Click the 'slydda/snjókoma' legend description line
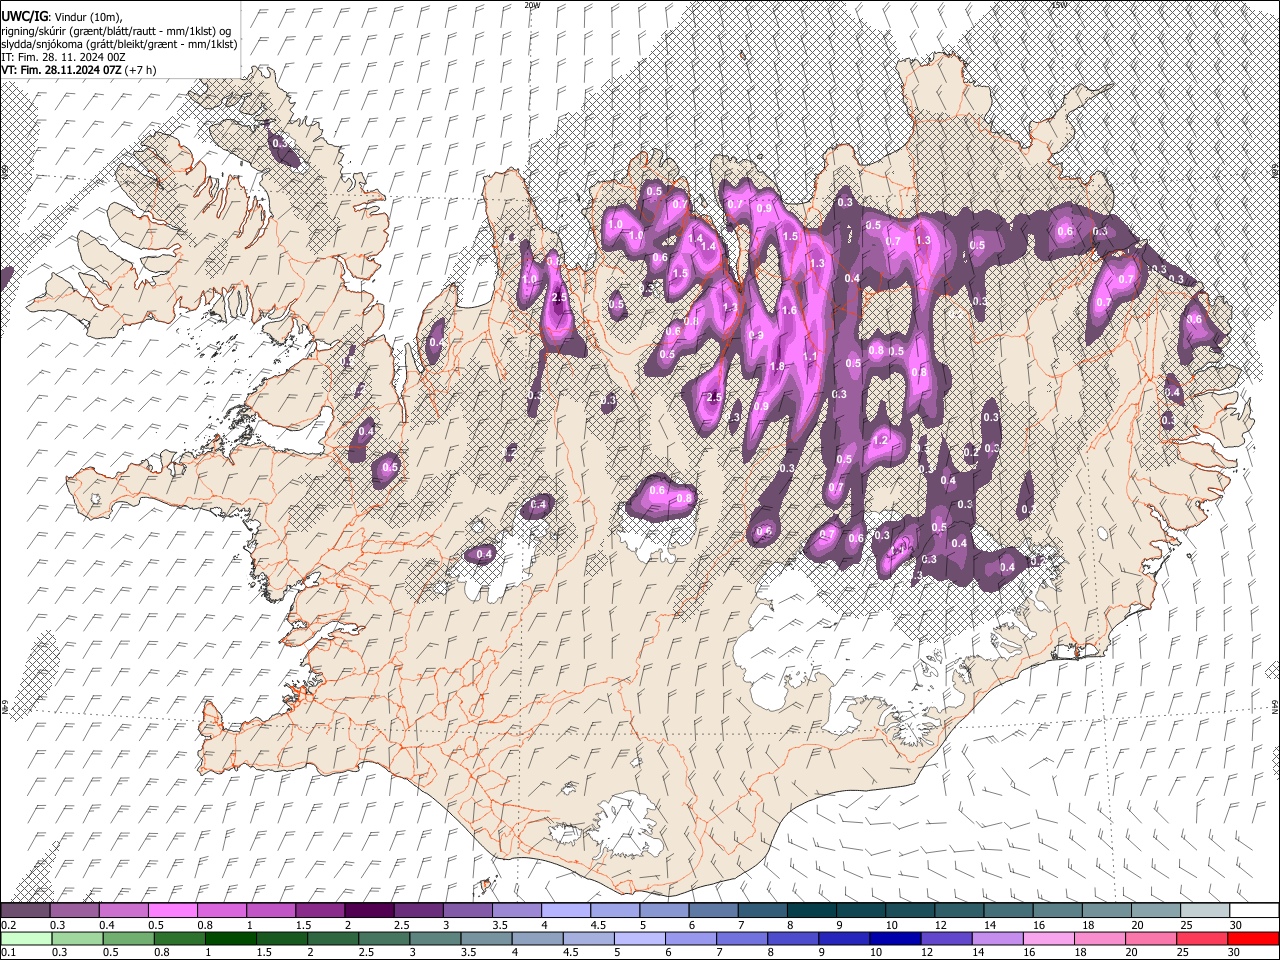 click(119, 44)
